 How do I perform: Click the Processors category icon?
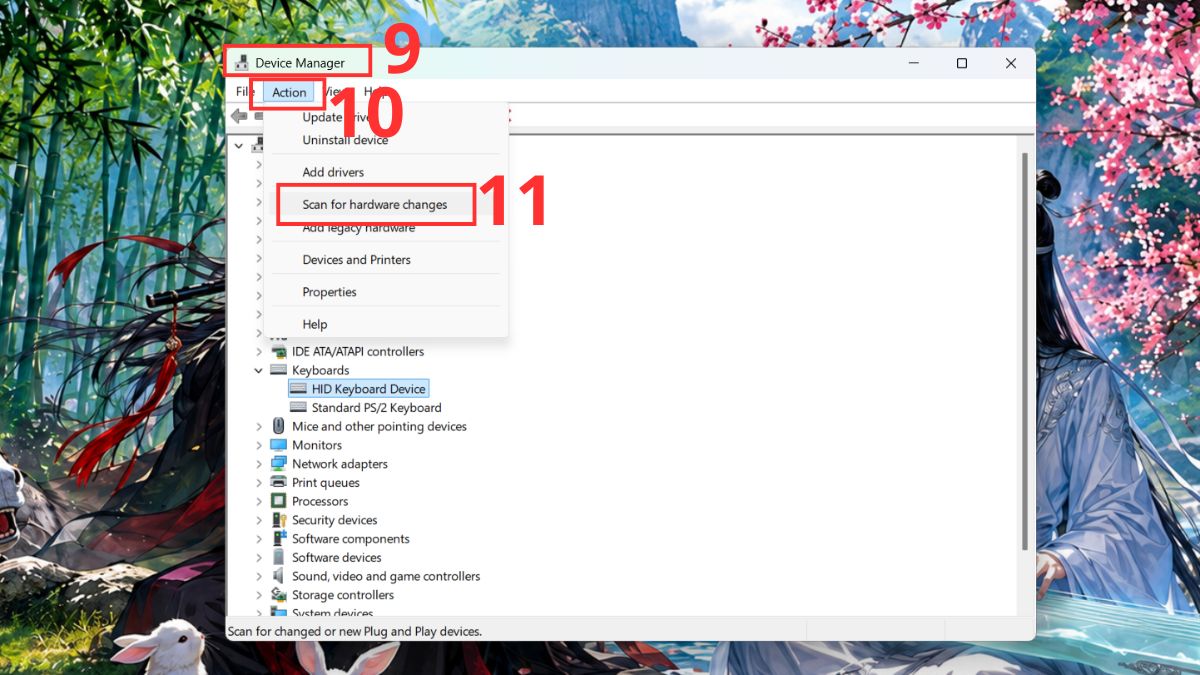click(279, 501)
